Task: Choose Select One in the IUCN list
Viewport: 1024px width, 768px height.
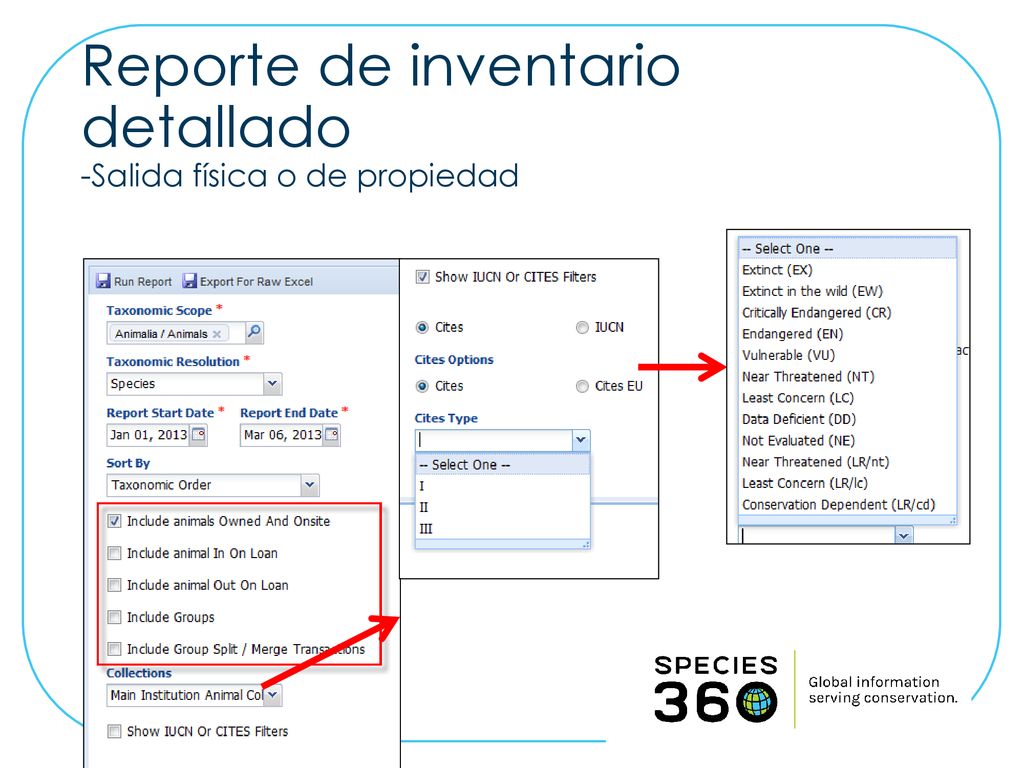Action: (848, 249)
